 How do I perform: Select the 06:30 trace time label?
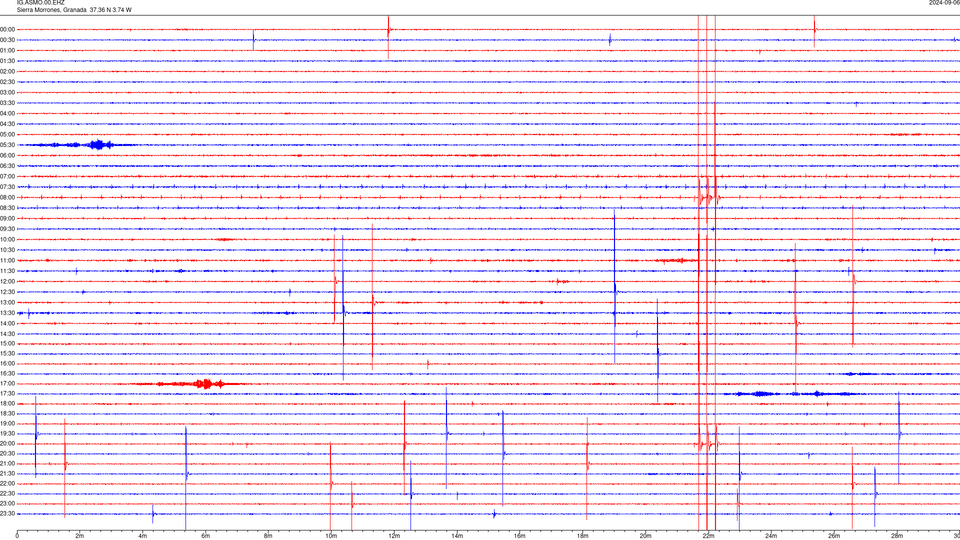pyautogui.click(x=8, y=166)
